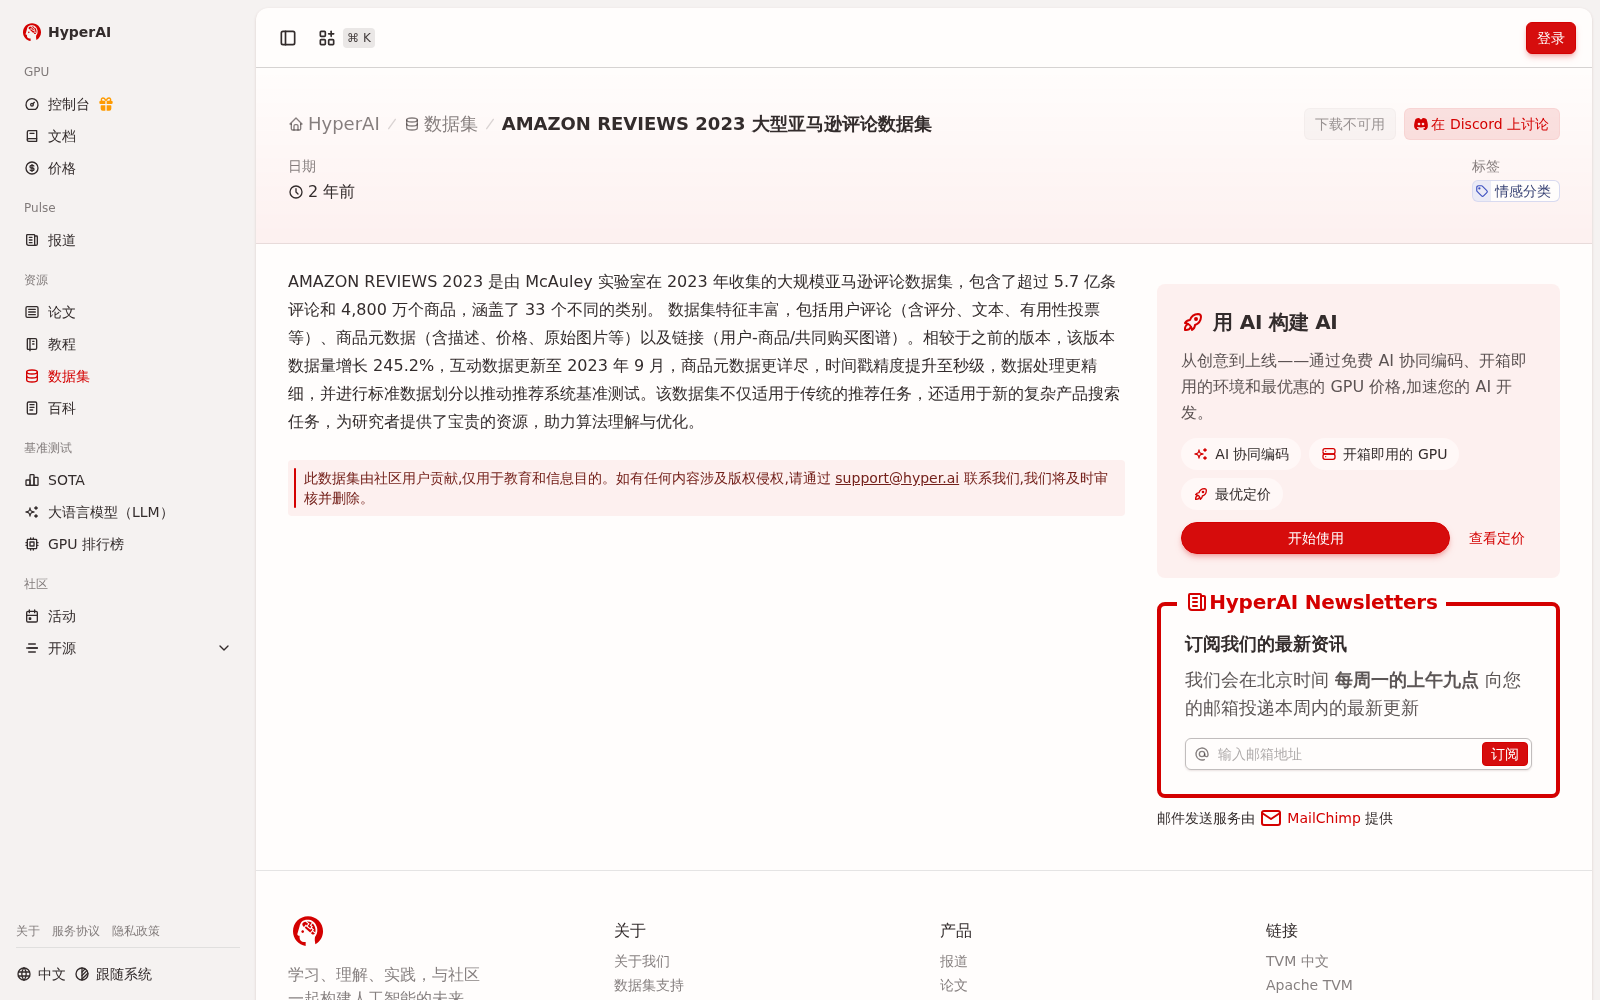Click the rocket icon beside 用 AI 构建 AI
Viewport: 1600px width, 1000px height.
pyautogui.click(x=1193, y=322)
